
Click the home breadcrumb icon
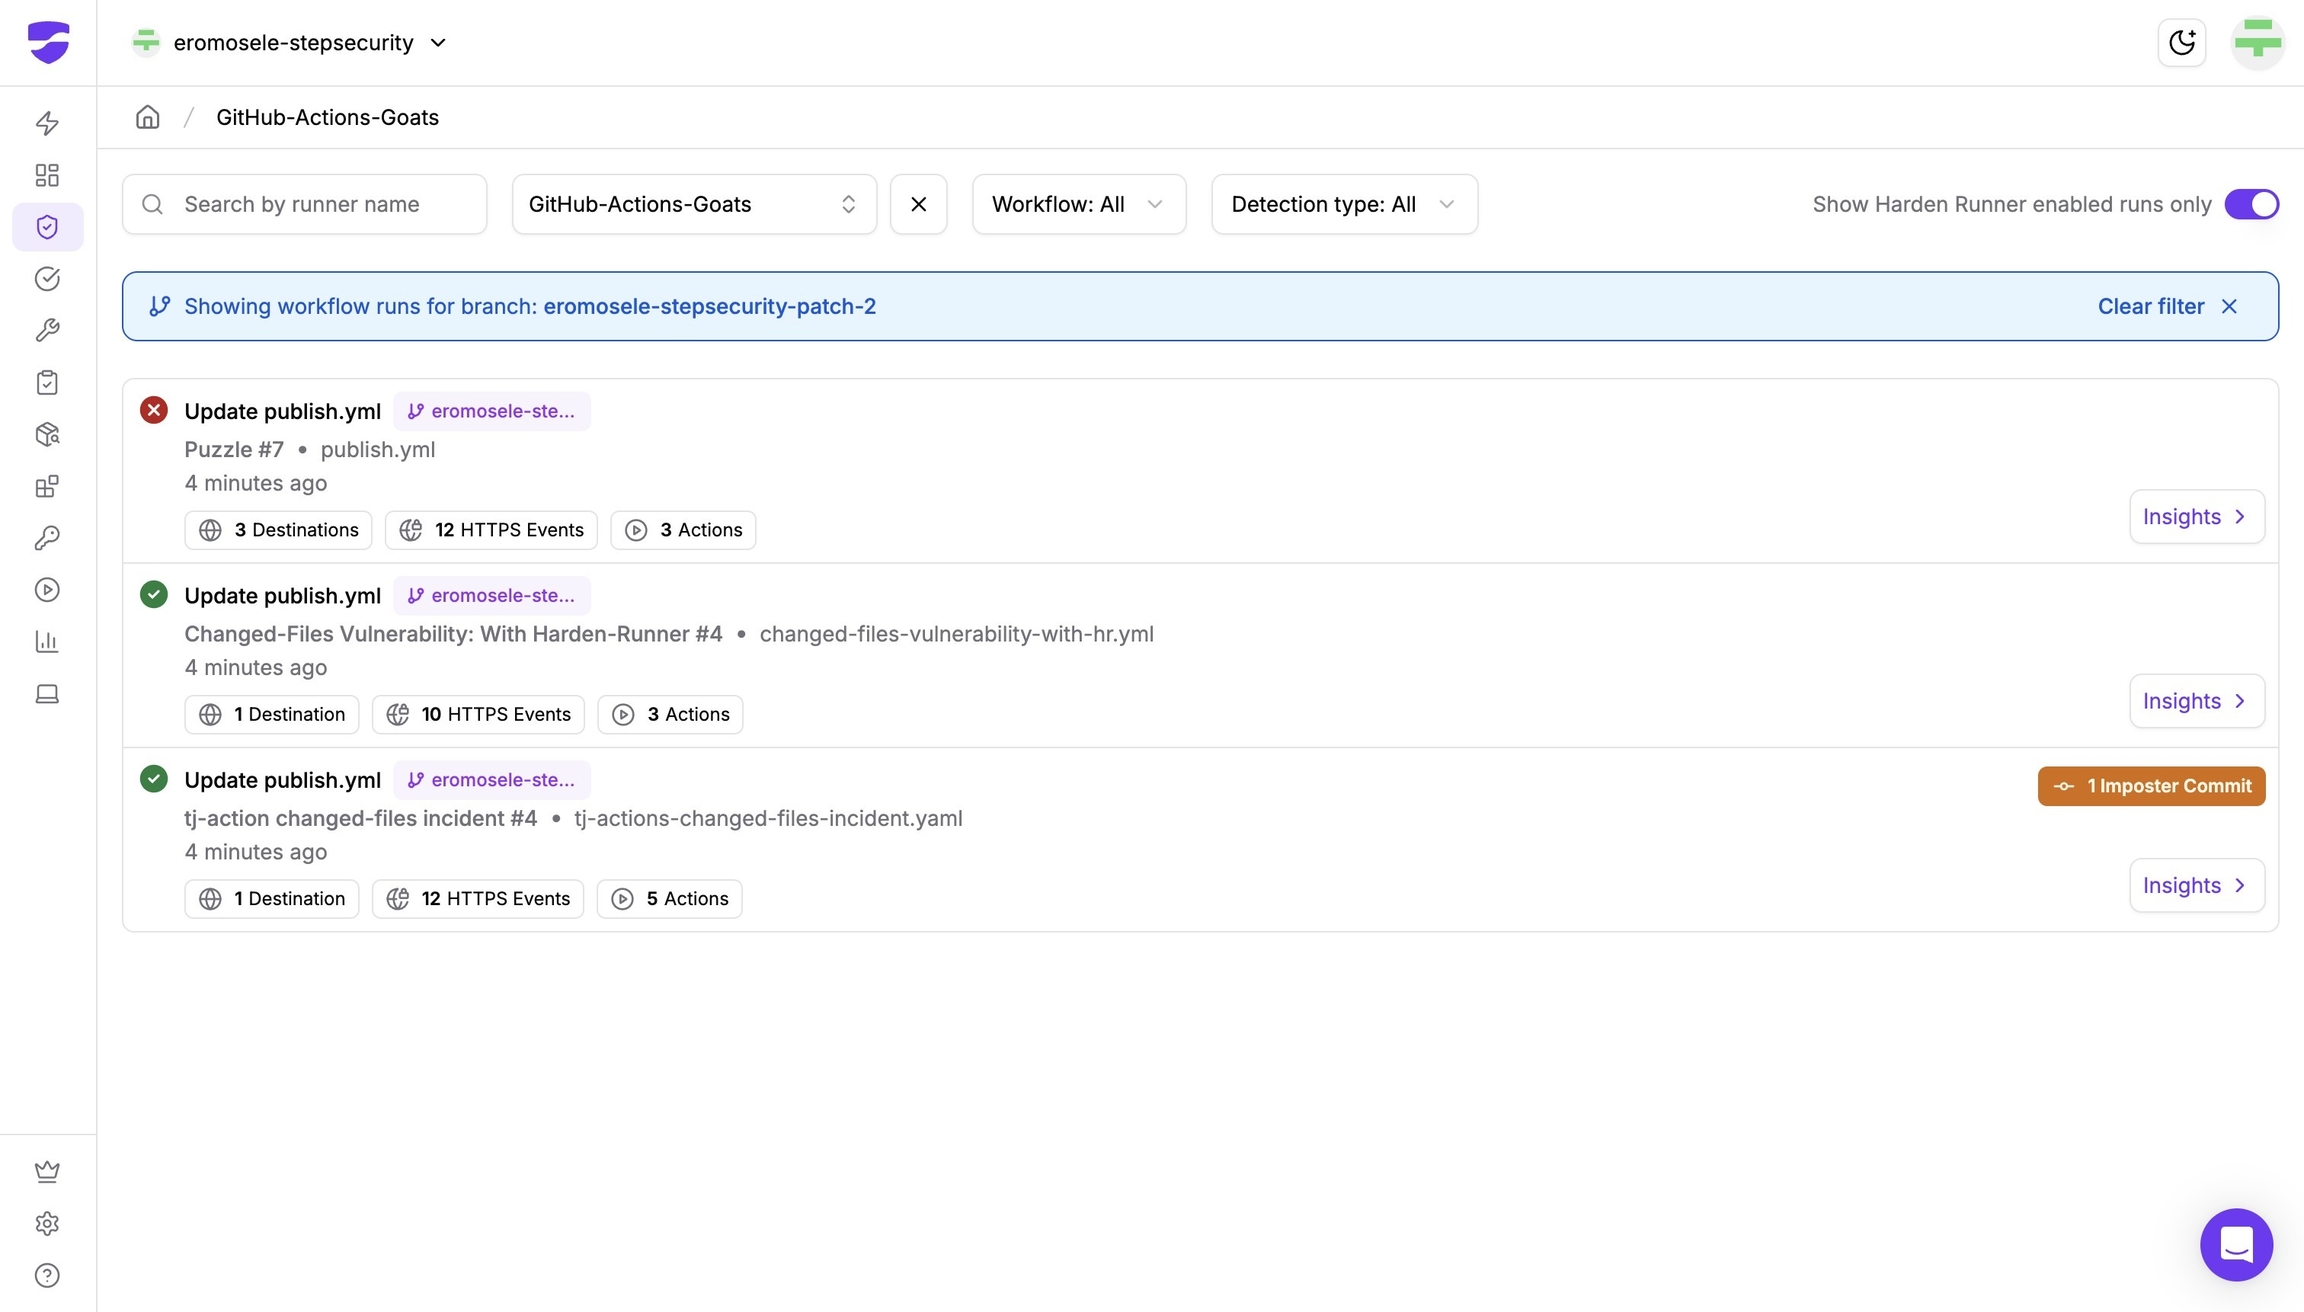tap(147, 117)
